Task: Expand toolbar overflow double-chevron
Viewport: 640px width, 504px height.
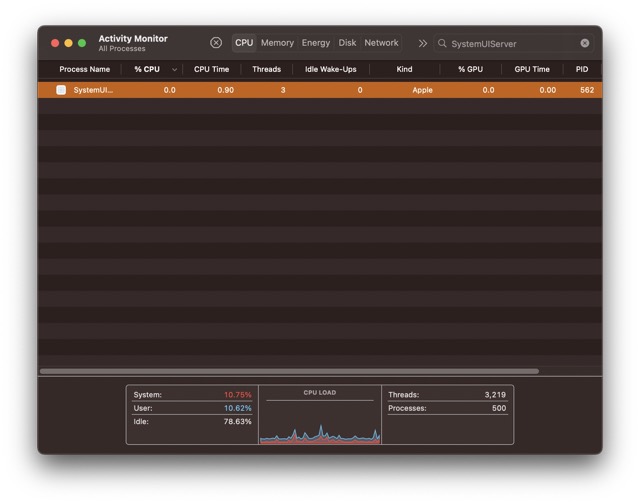Action: coord(422,44)
